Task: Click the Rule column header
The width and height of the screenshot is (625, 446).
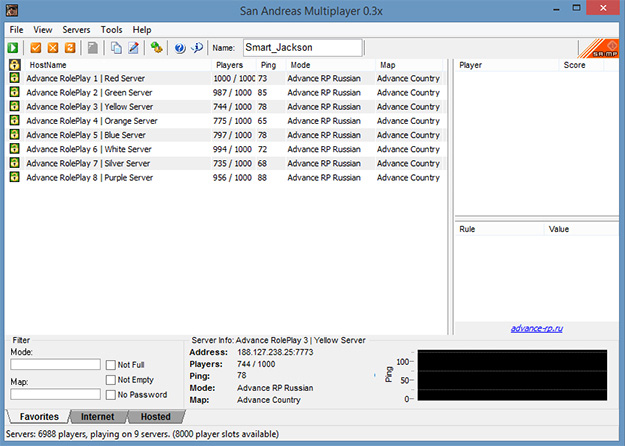Action: pos(499,229)
